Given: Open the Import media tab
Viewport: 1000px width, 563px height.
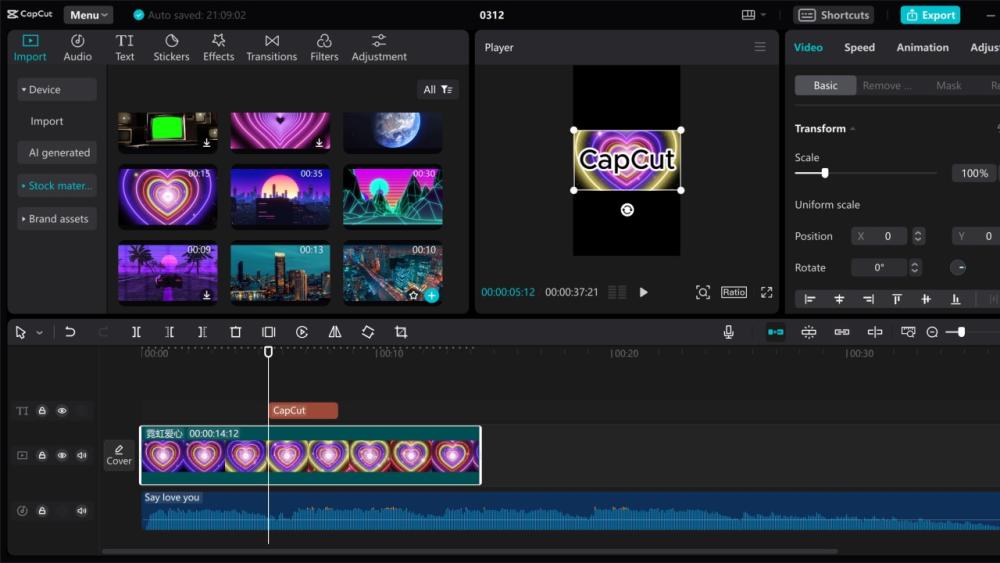Looking at the screenshot, I should (x=30, y=48).
